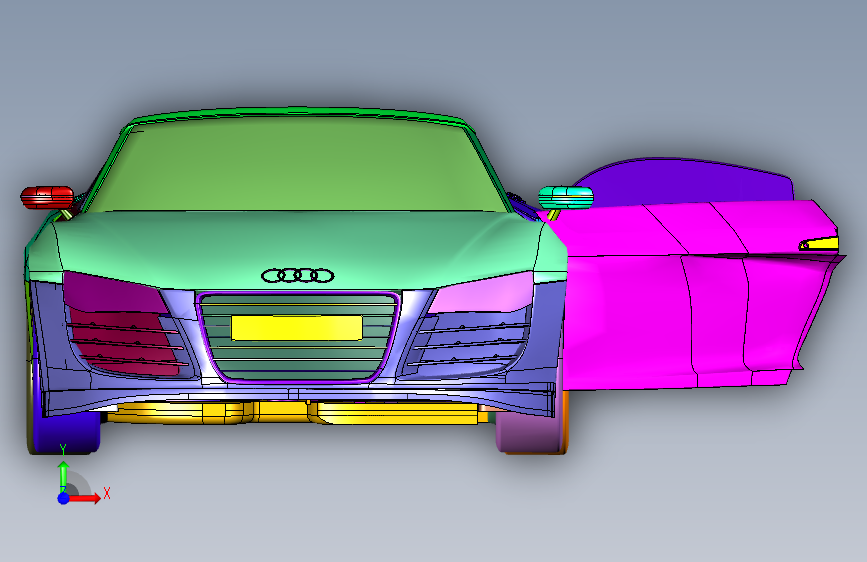
Task: Select the teal side mirror
Action: tap(566, 197)
